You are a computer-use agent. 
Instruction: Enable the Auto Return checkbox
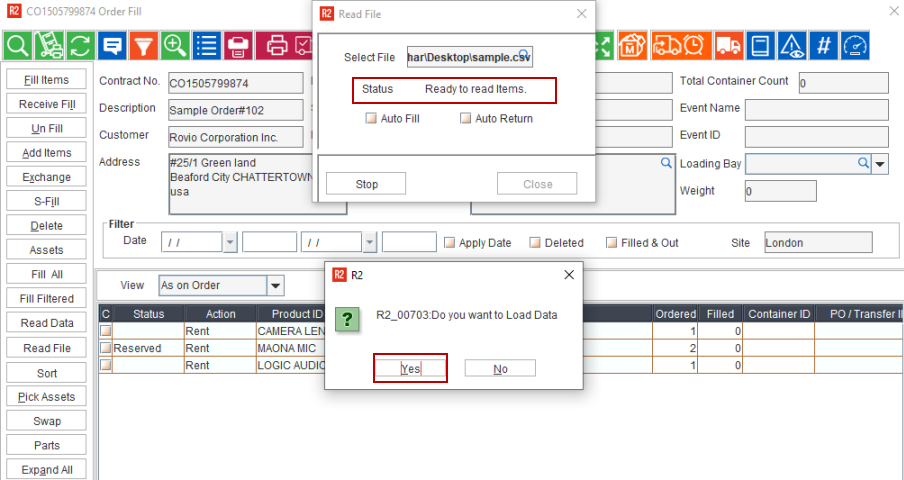[x=465, y=119]
